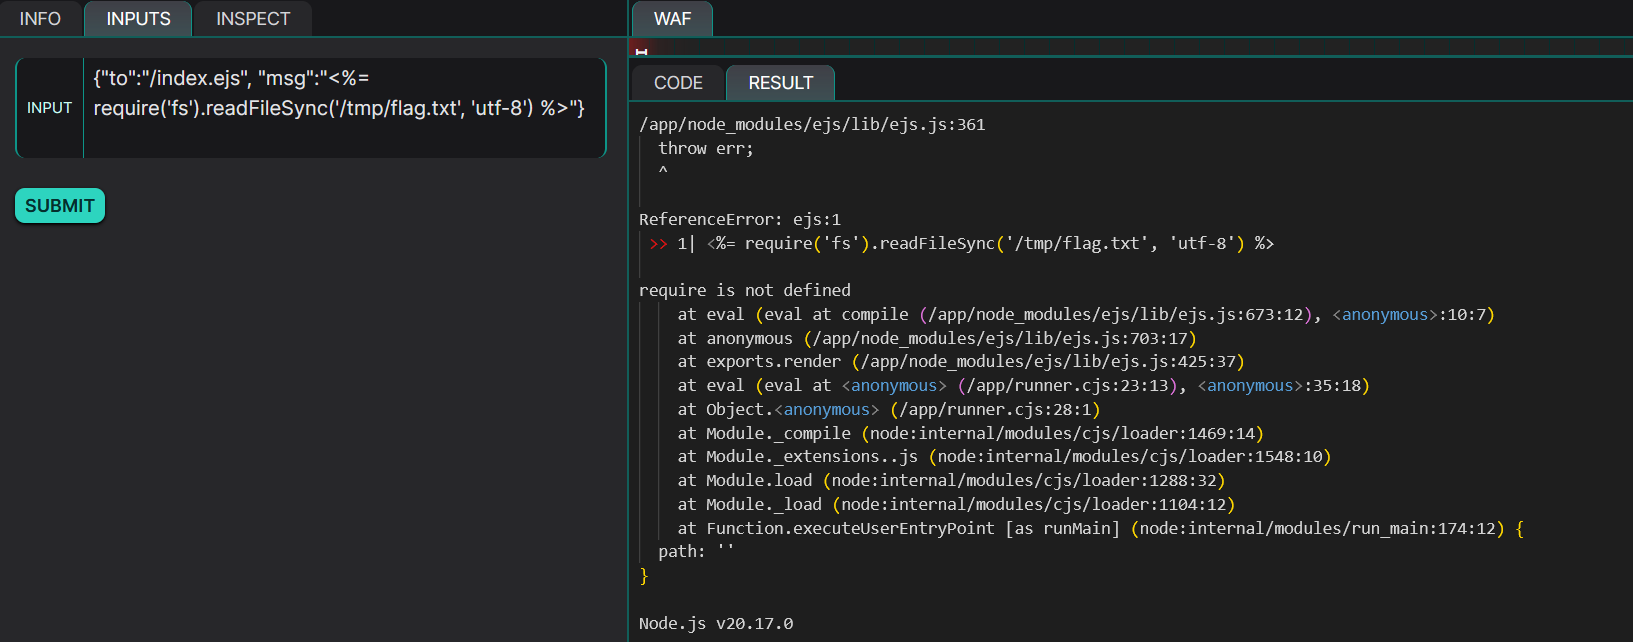
Task: Click the 'at exports.render' stack line
Action: pos(961,361)
